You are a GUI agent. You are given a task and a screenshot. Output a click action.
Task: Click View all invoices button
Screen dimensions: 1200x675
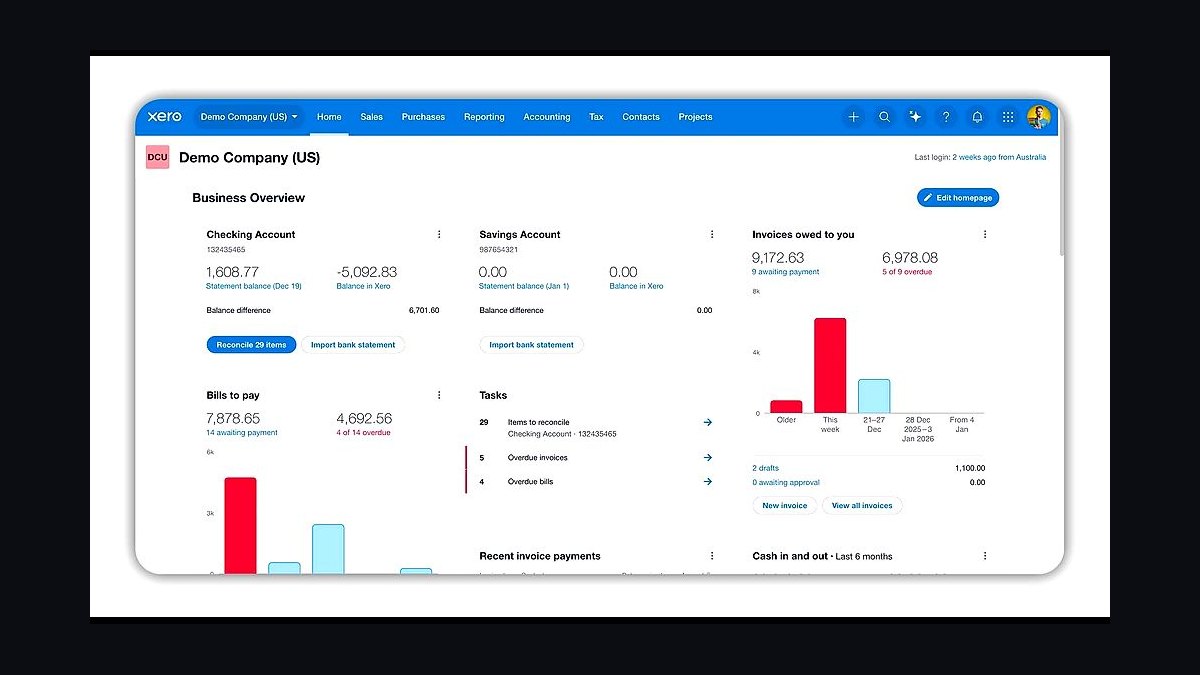[x=862, y=506]
